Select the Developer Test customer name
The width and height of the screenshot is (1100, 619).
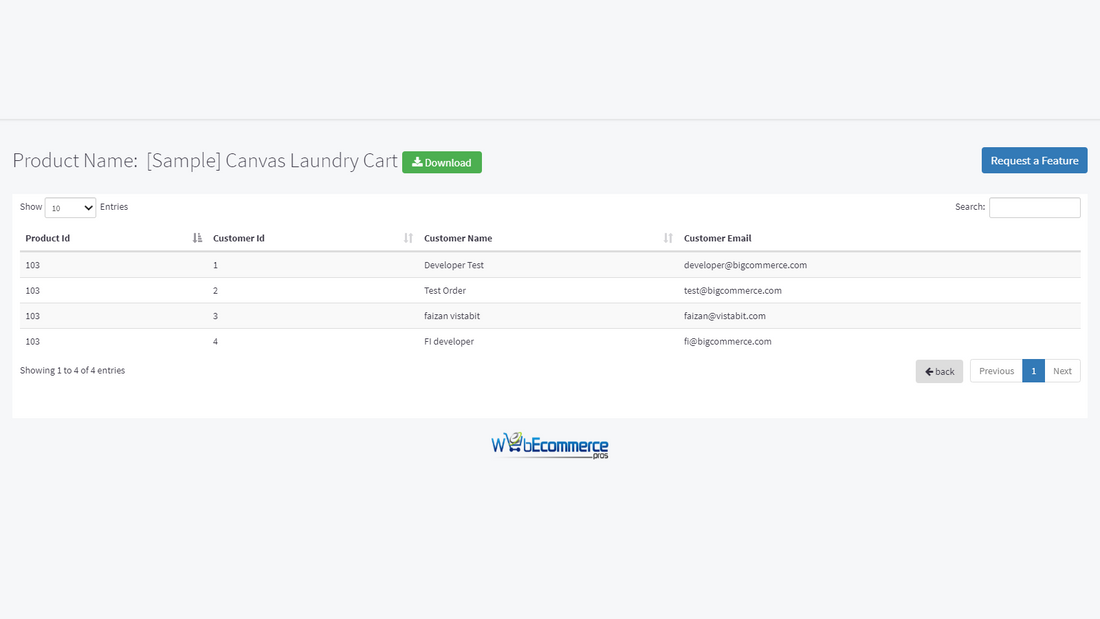coord(454,265)
